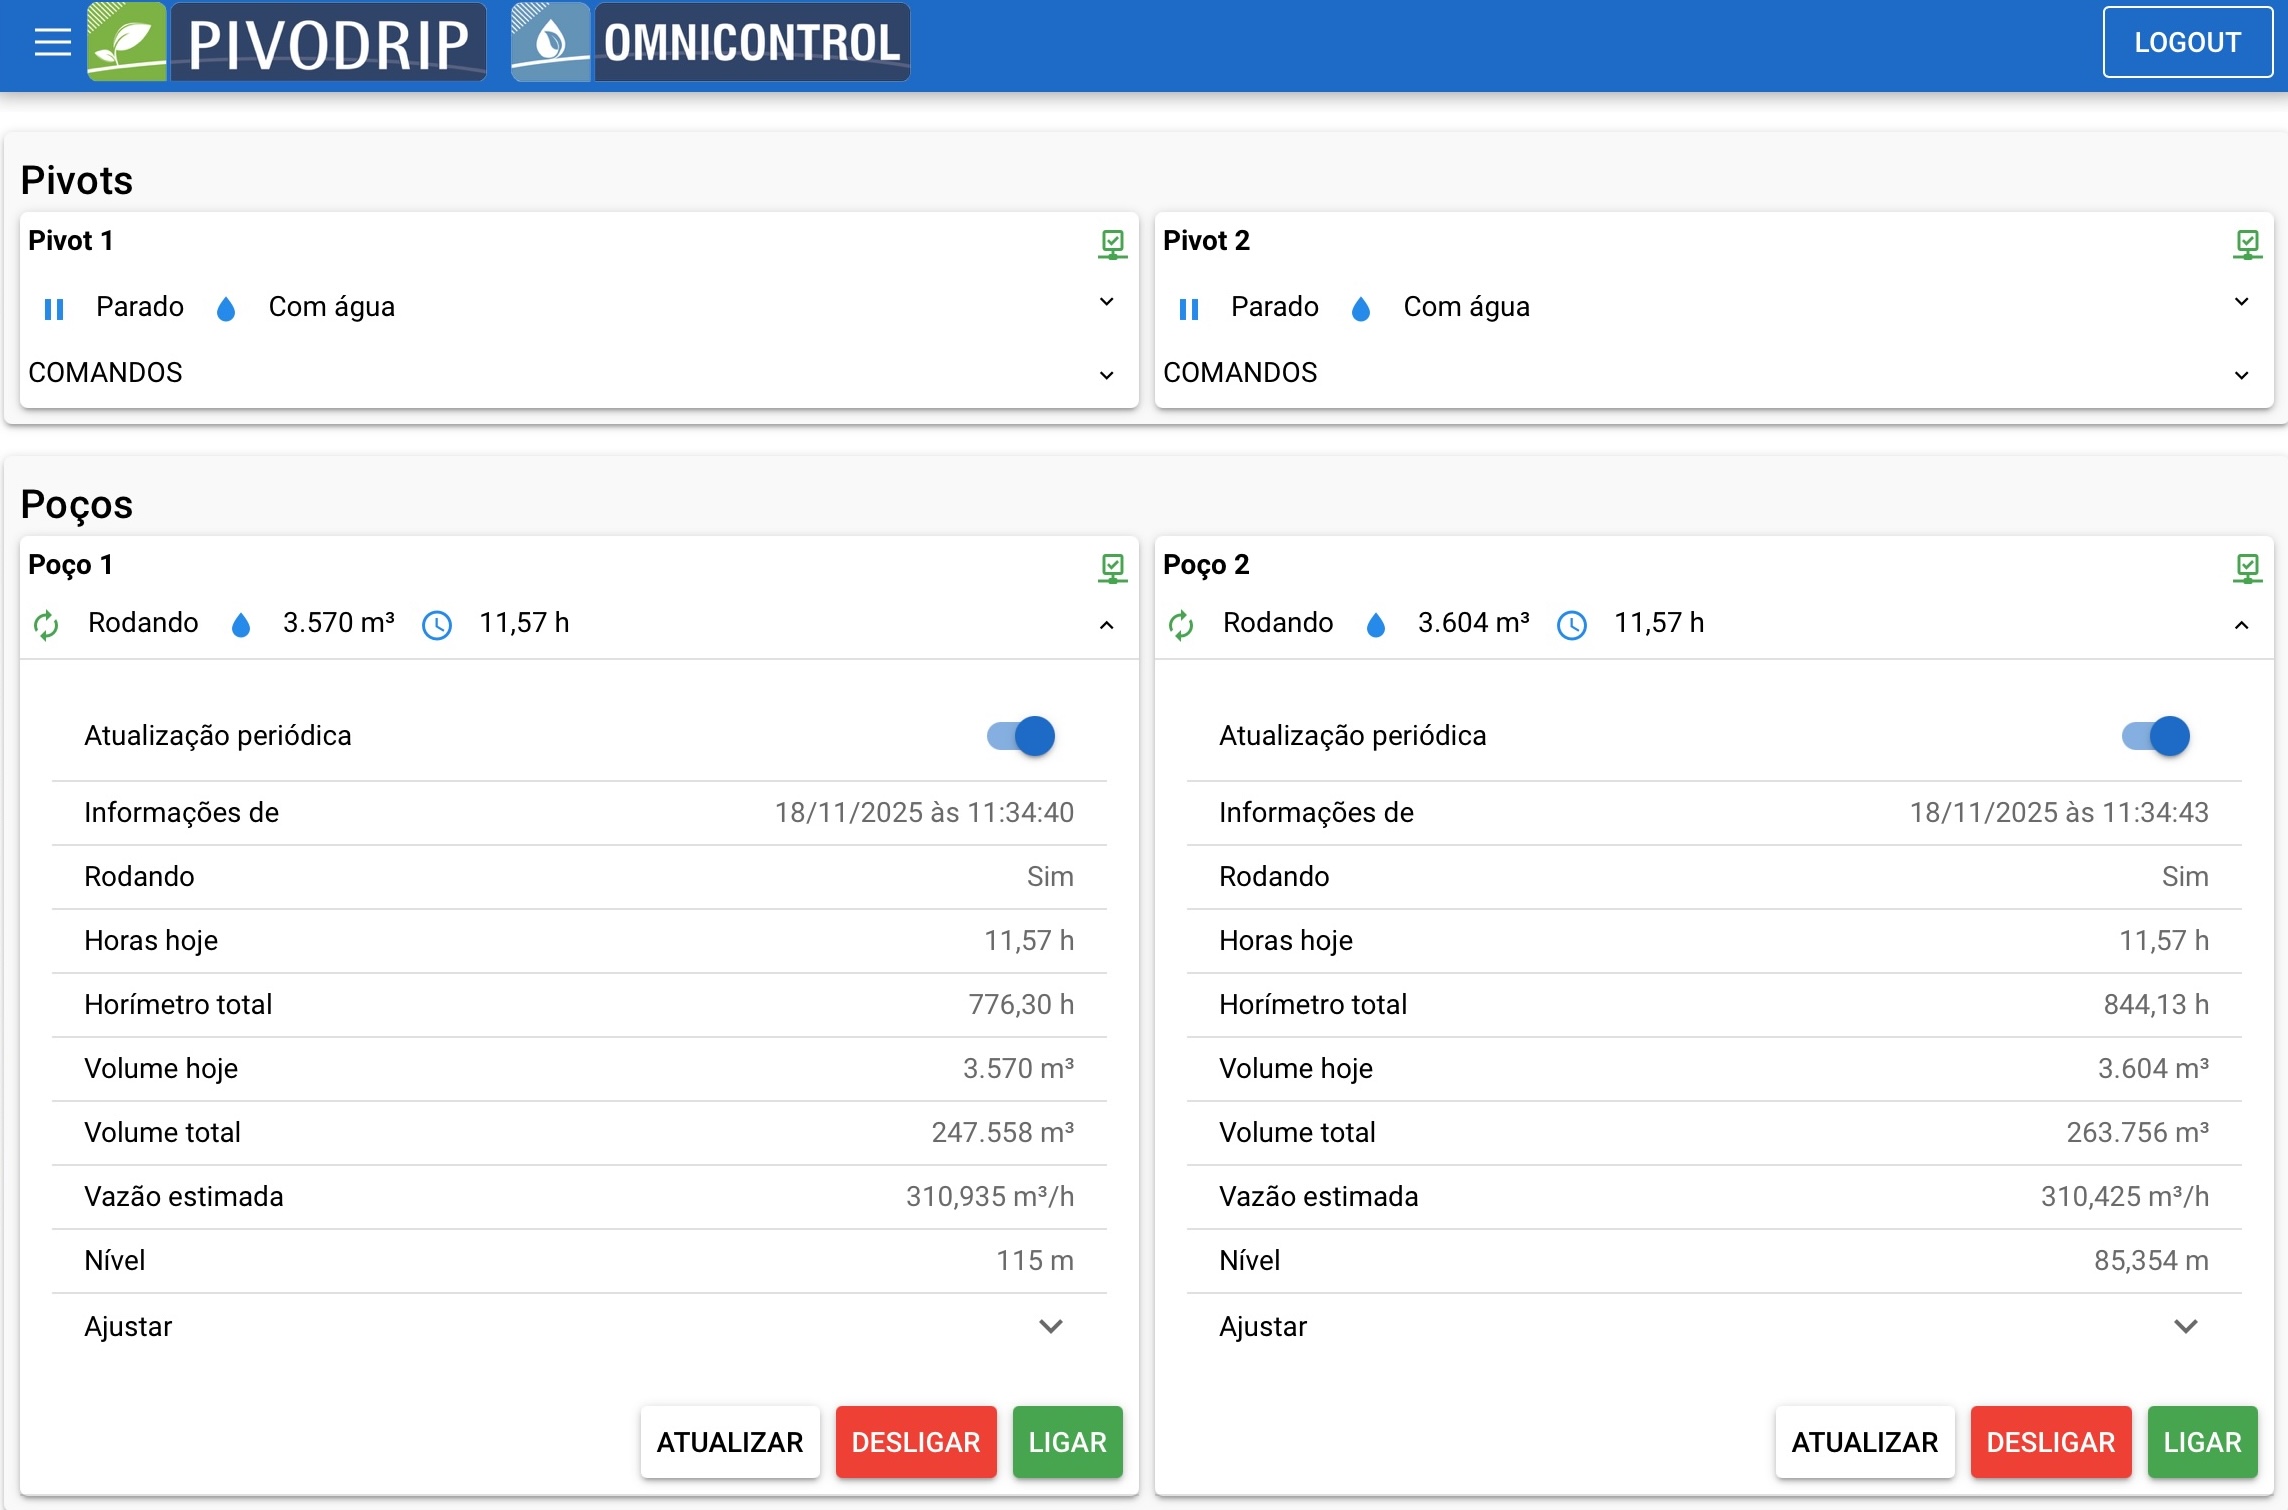Click Poço 2 connection status icon
The width and height of the screenshot is (2288, 1510).
point(2247,567)
